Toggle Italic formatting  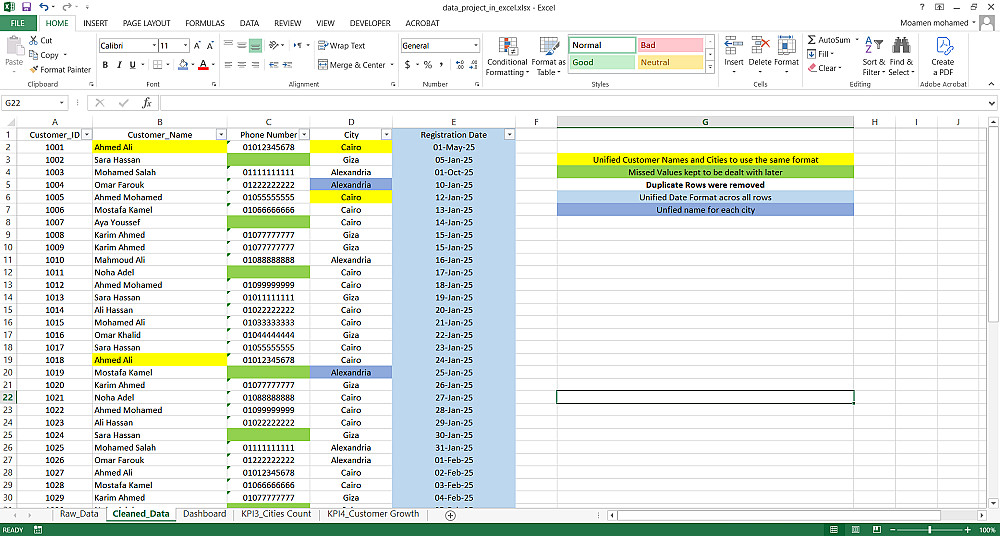119,65
